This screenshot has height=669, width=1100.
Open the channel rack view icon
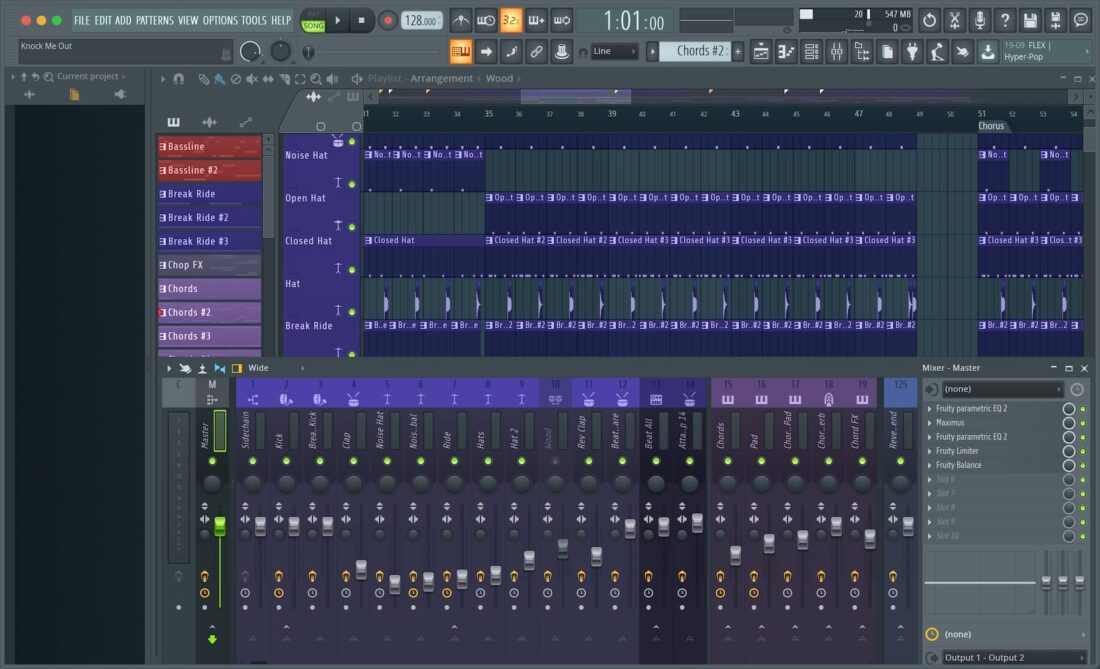click(812, 51)
